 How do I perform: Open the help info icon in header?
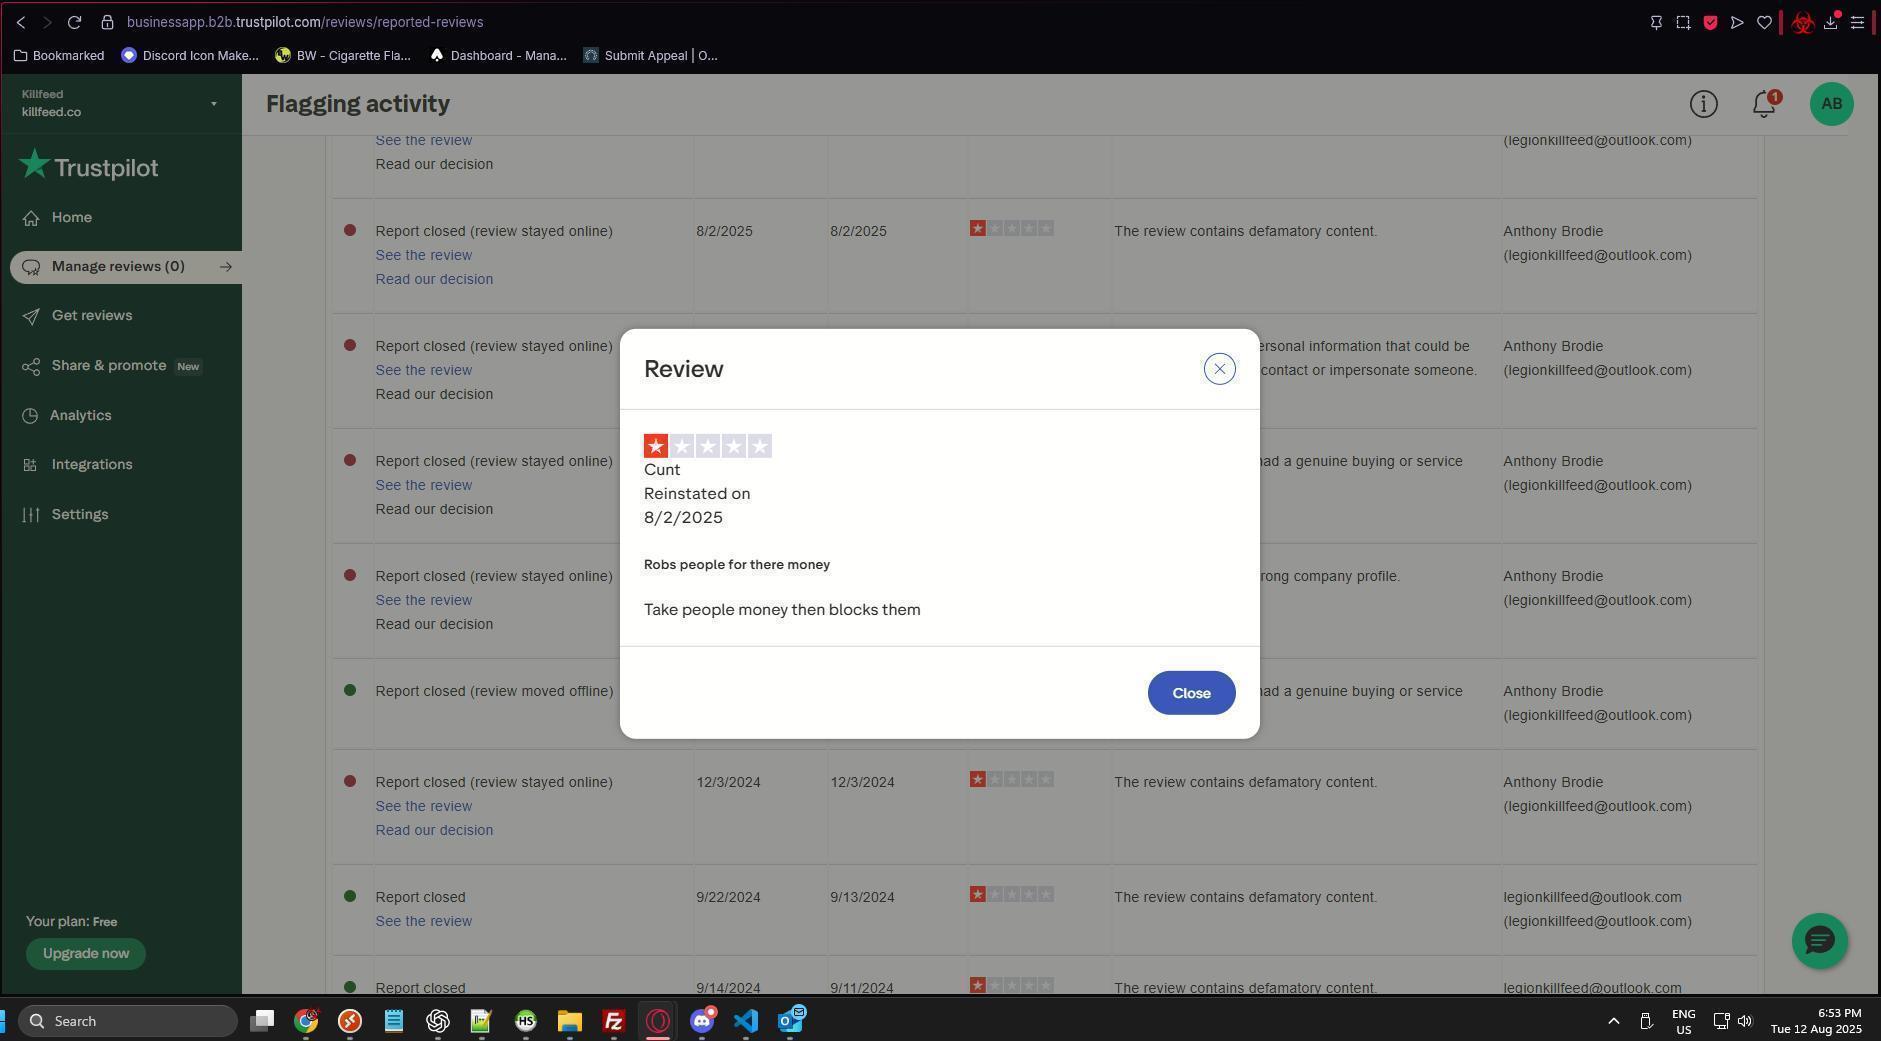point(1703,104)
